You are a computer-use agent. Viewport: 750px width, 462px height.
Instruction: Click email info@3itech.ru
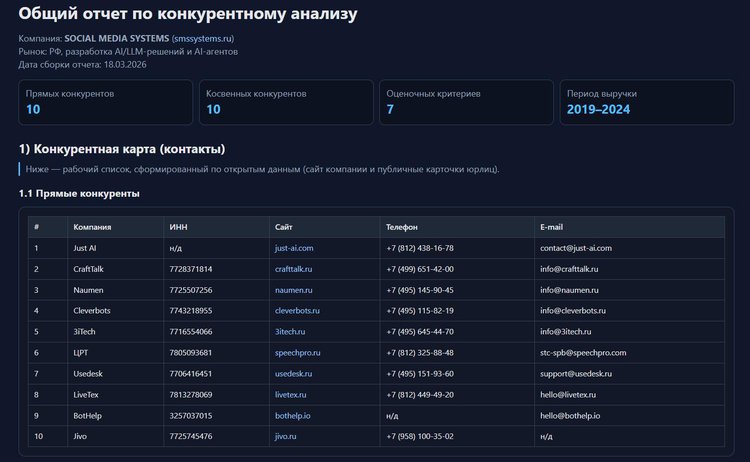[565, 332]
